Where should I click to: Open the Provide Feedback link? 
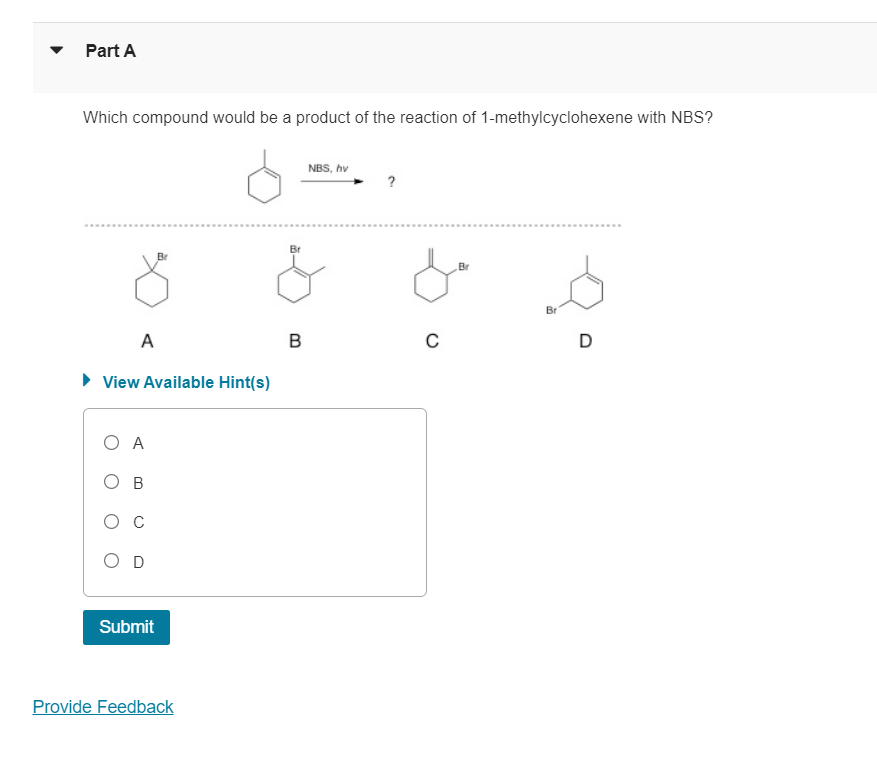[x=103, y=707]
